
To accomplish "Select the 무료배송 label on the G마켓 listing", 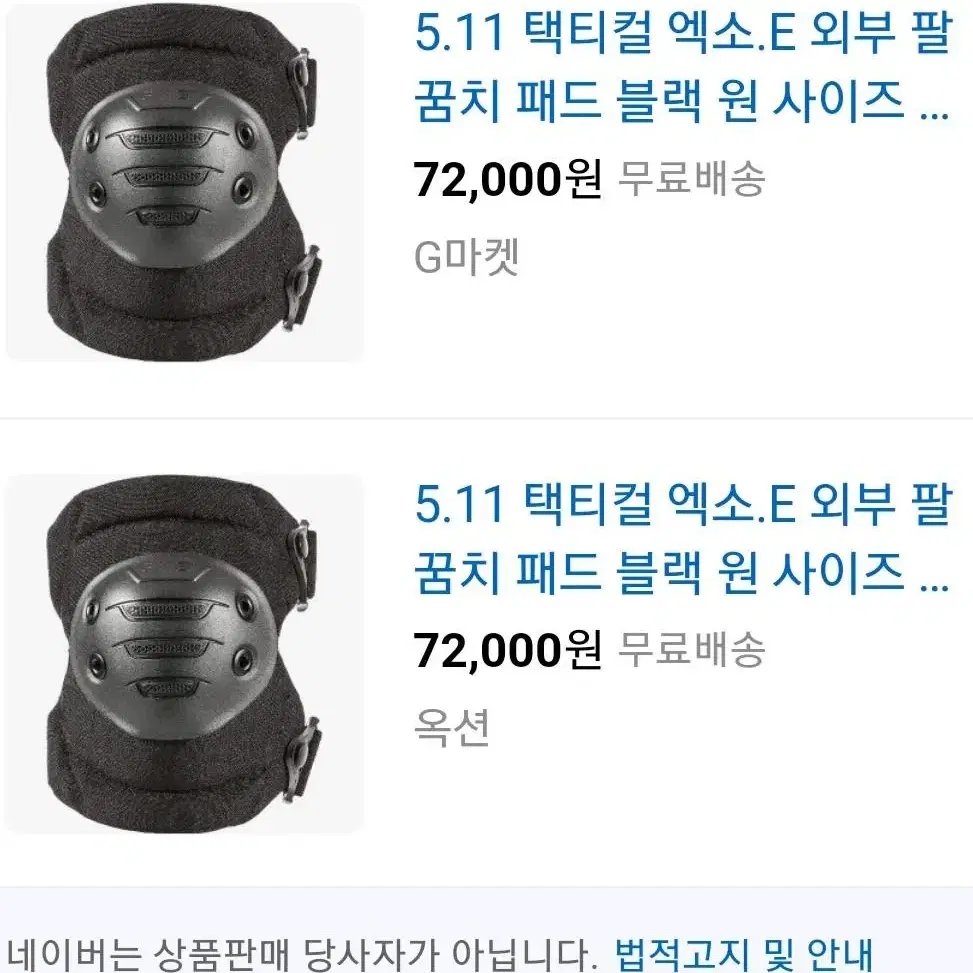I will point(692,179).
